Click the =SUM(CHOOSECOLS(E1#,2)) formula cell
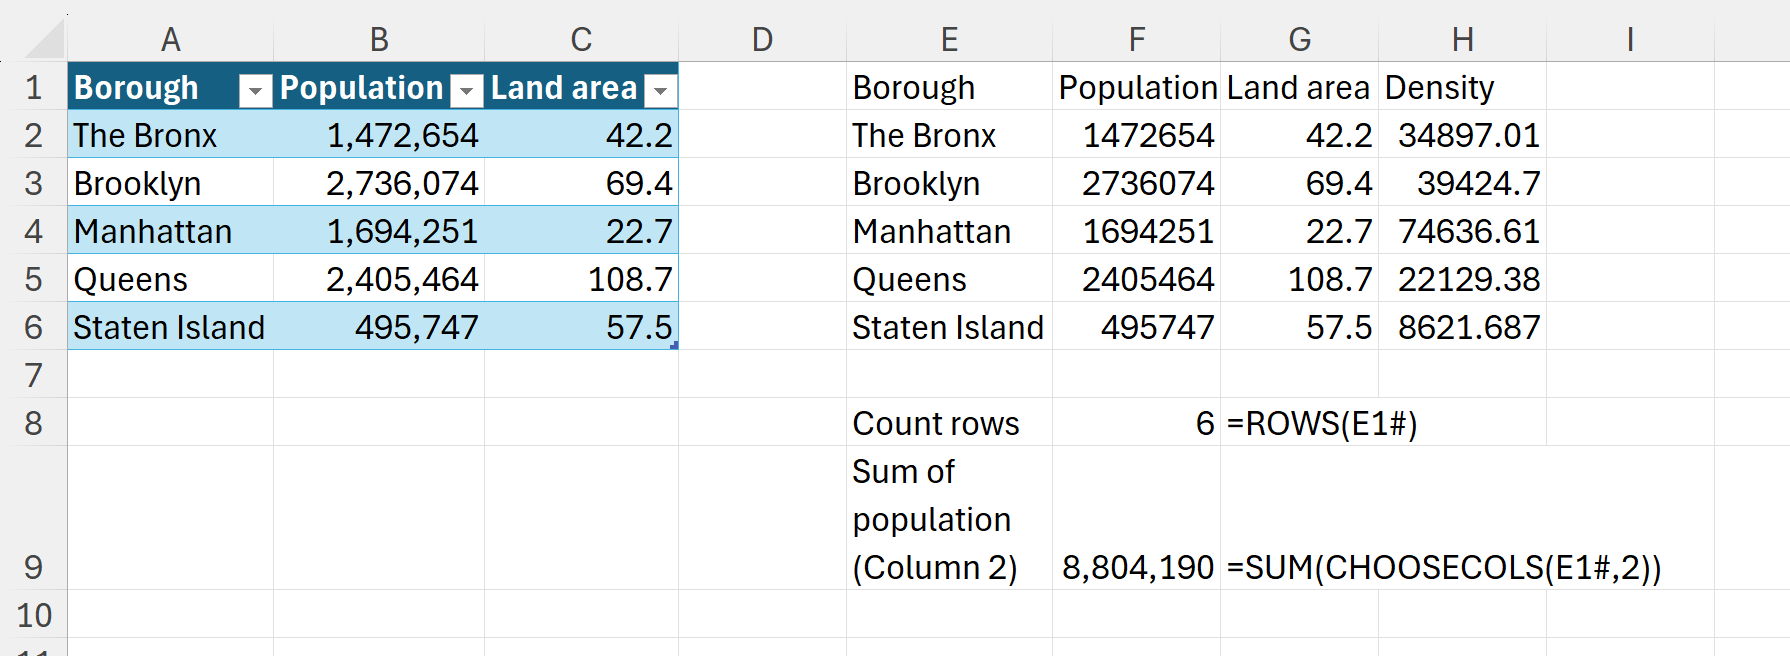This screenshot has height=656, width=1790. 1443,567
